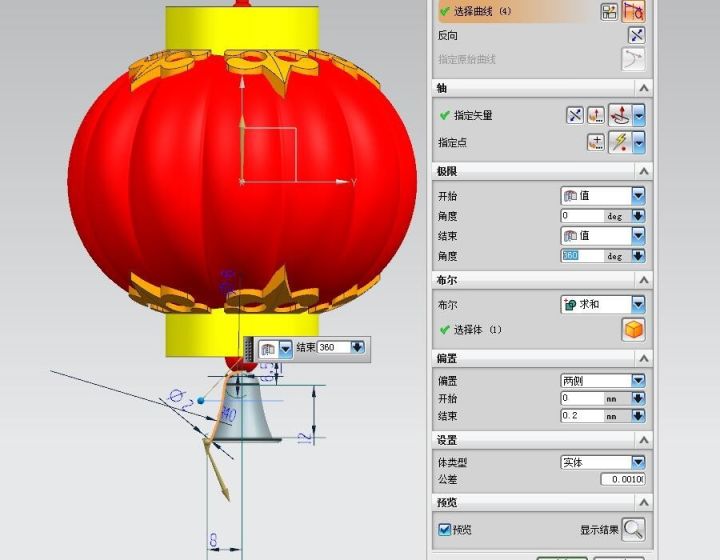Open the 布尔 求和 dropdown
Screen dimensions: 720x560
[x=603, y=304]
